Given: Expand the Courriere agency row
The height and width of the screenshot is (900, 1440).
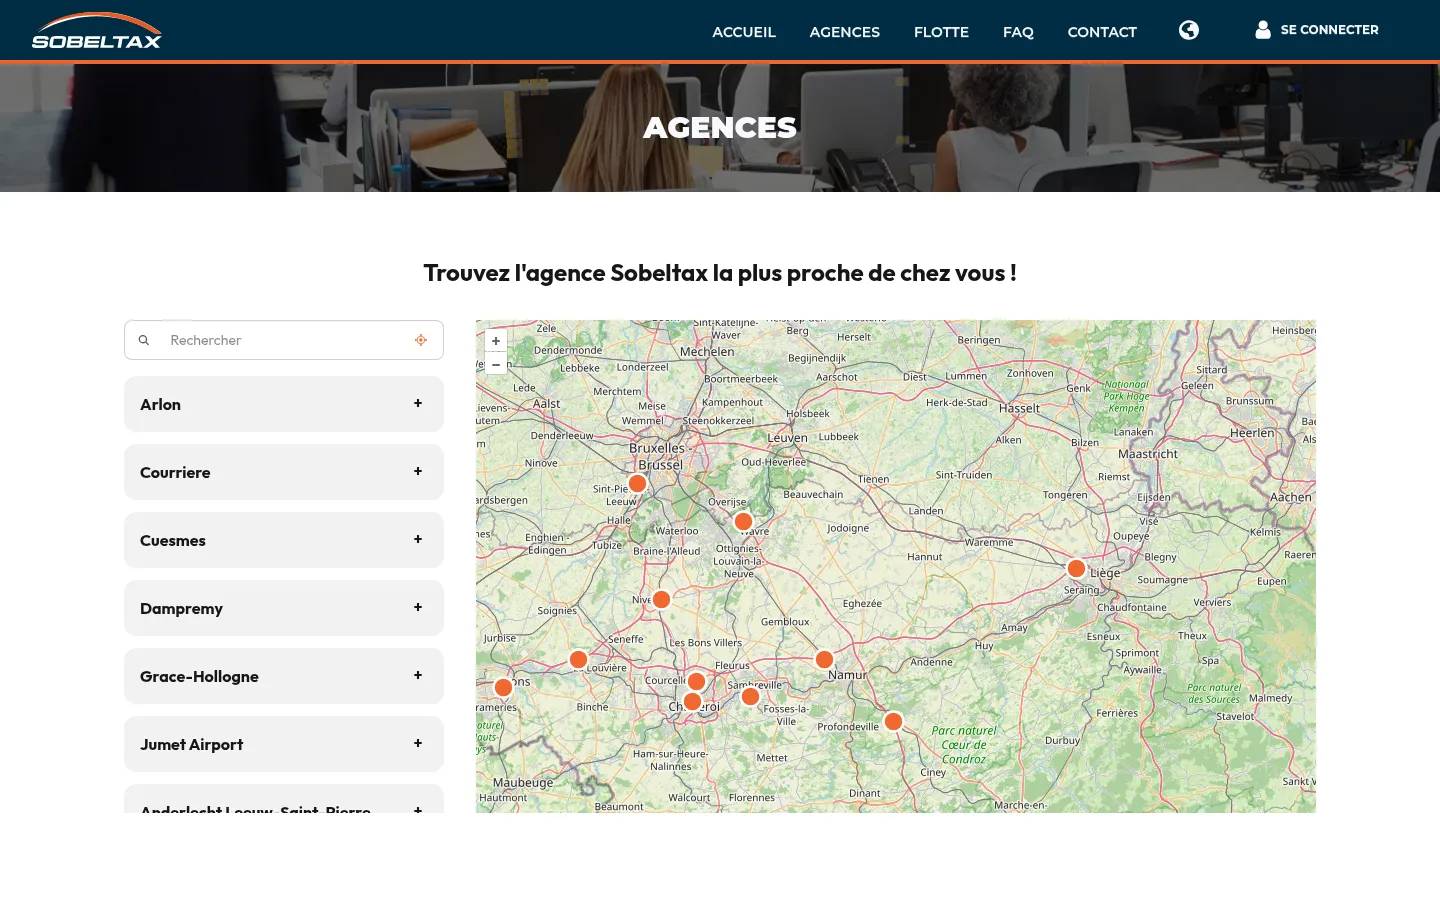Looking at the screenshot, I should (x=284, y=472).
